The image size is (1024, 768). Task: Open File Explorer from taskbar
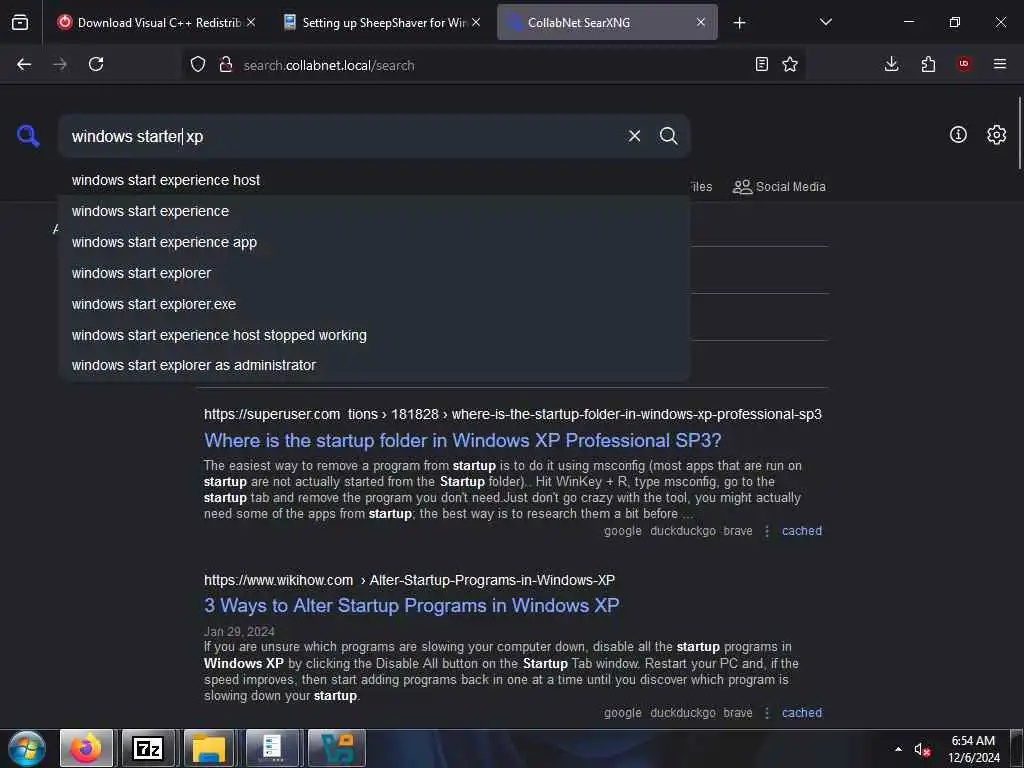point(209,748)
